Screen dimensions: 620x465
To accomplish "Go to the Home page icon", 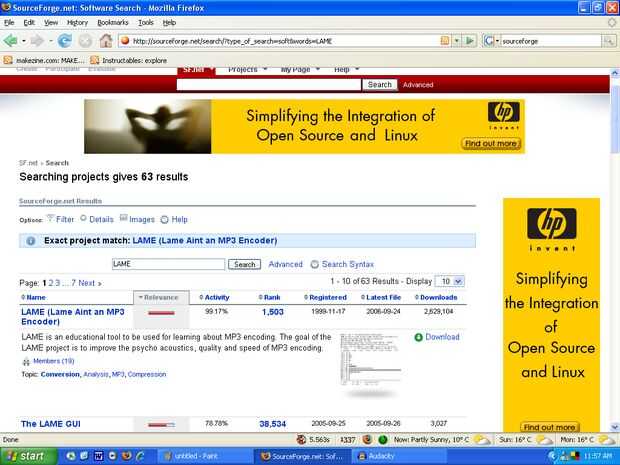I will [x=106, y=41].
